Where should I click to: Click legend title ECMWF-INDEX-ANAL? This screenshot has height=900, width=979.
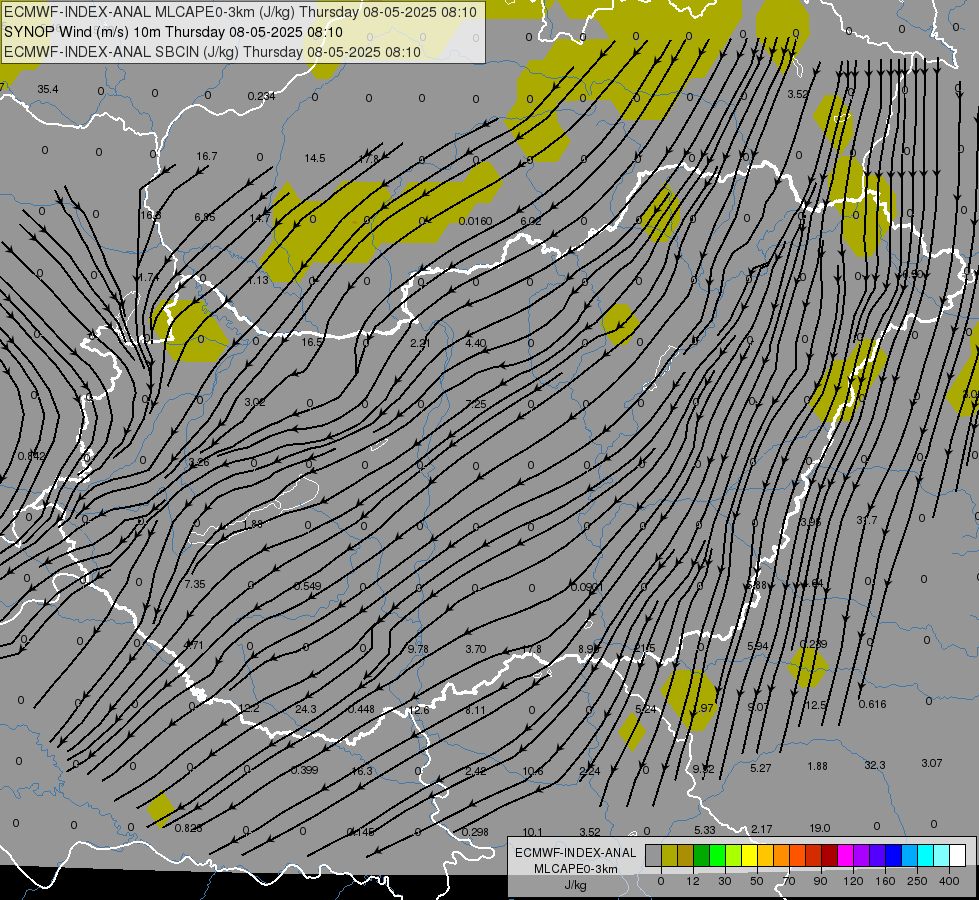[575, 853]
